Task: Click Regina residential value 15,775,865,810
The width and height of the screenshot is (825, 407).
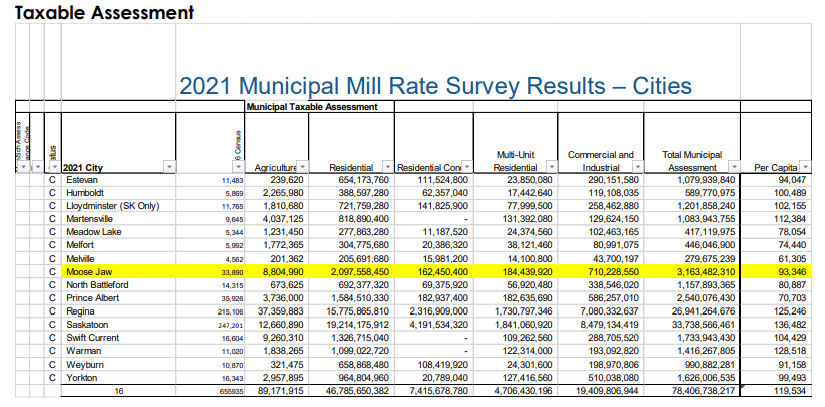Action: 358,311
